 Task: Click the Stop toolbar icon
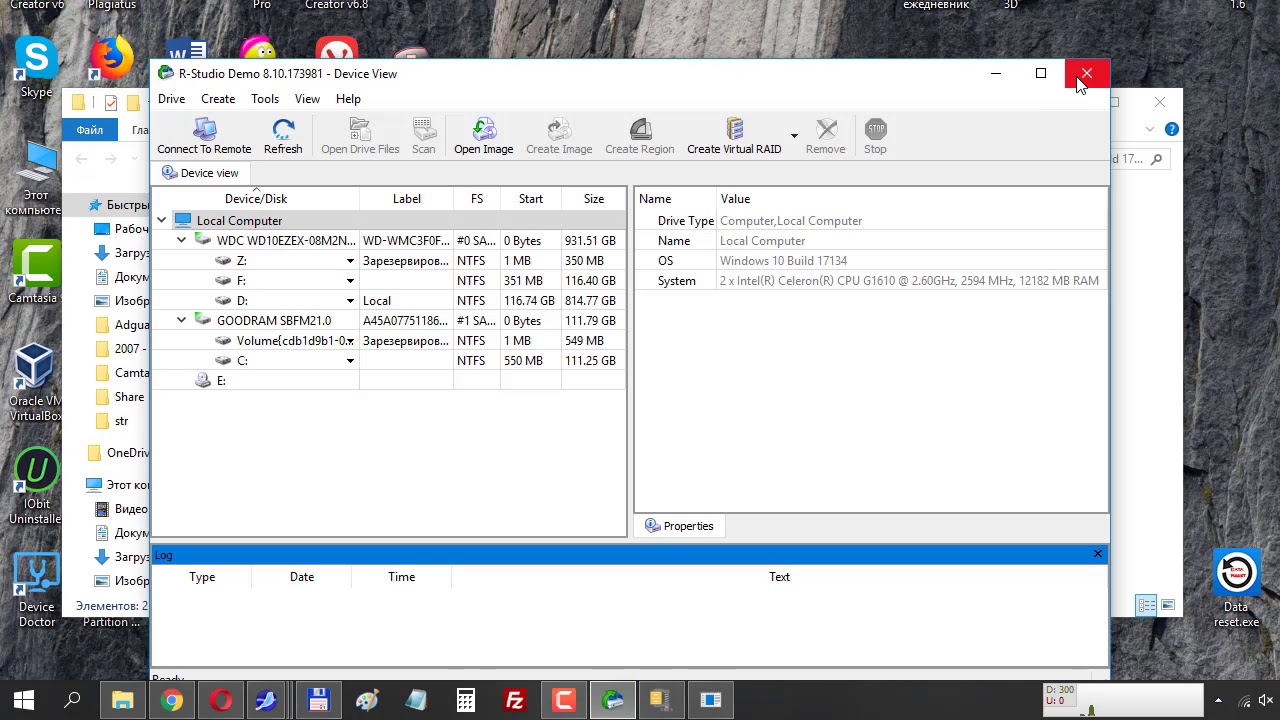[x=875, y=136]
